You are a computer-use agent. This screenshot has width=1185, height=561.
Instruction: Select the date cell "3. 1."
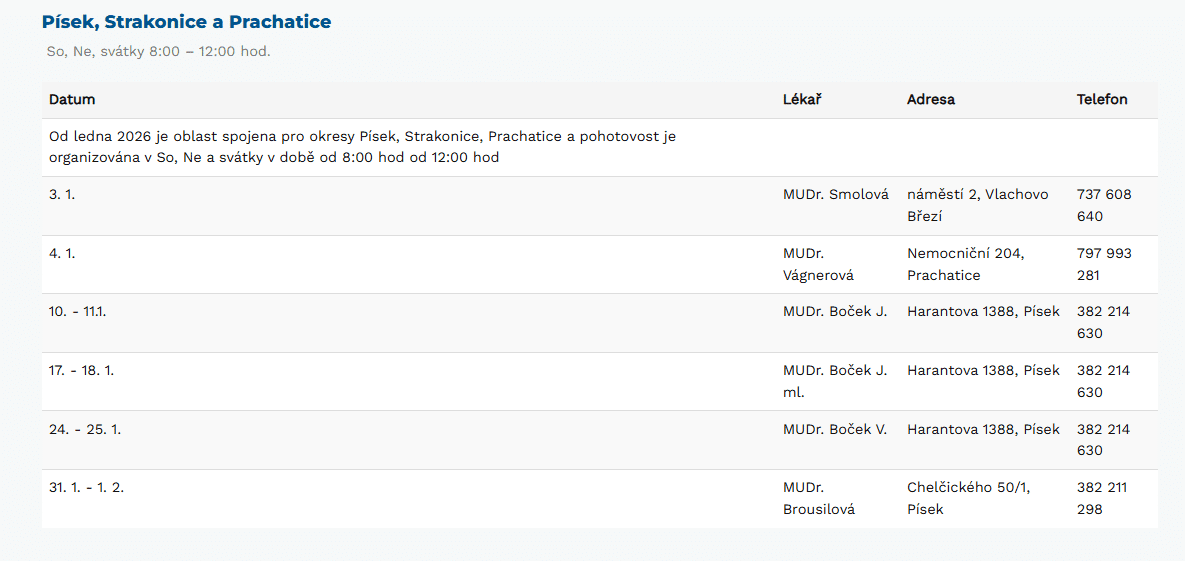(x=62, y=195)
